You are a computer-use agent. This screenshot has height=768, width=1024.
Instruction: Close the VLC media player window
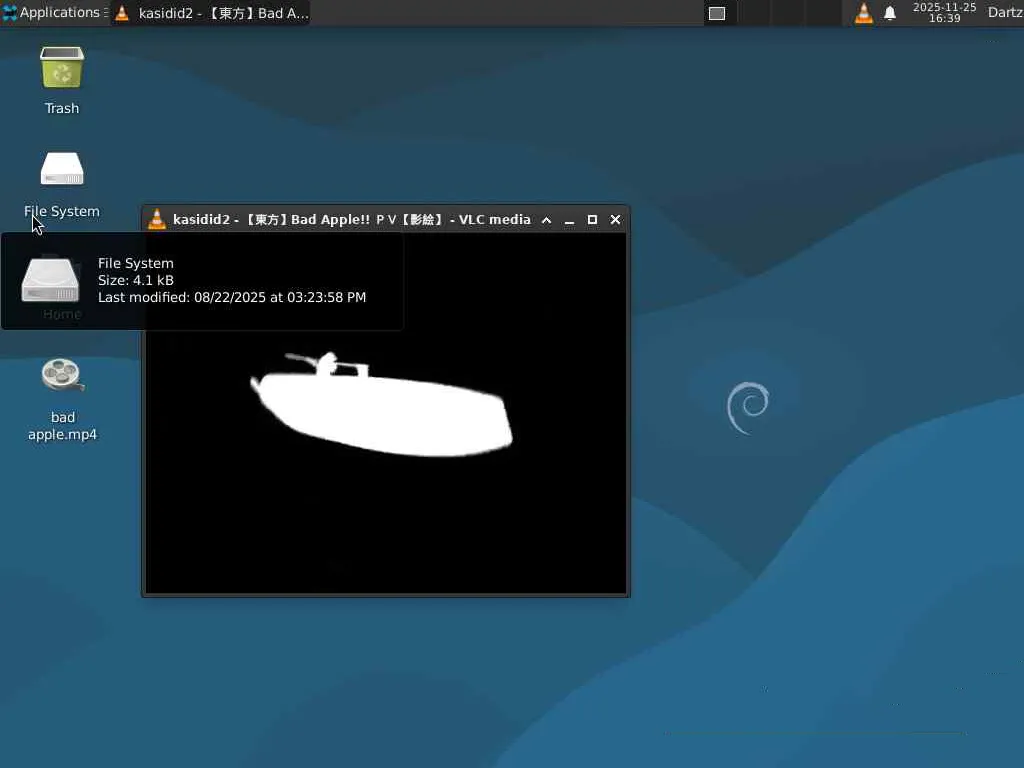(615, 220)
